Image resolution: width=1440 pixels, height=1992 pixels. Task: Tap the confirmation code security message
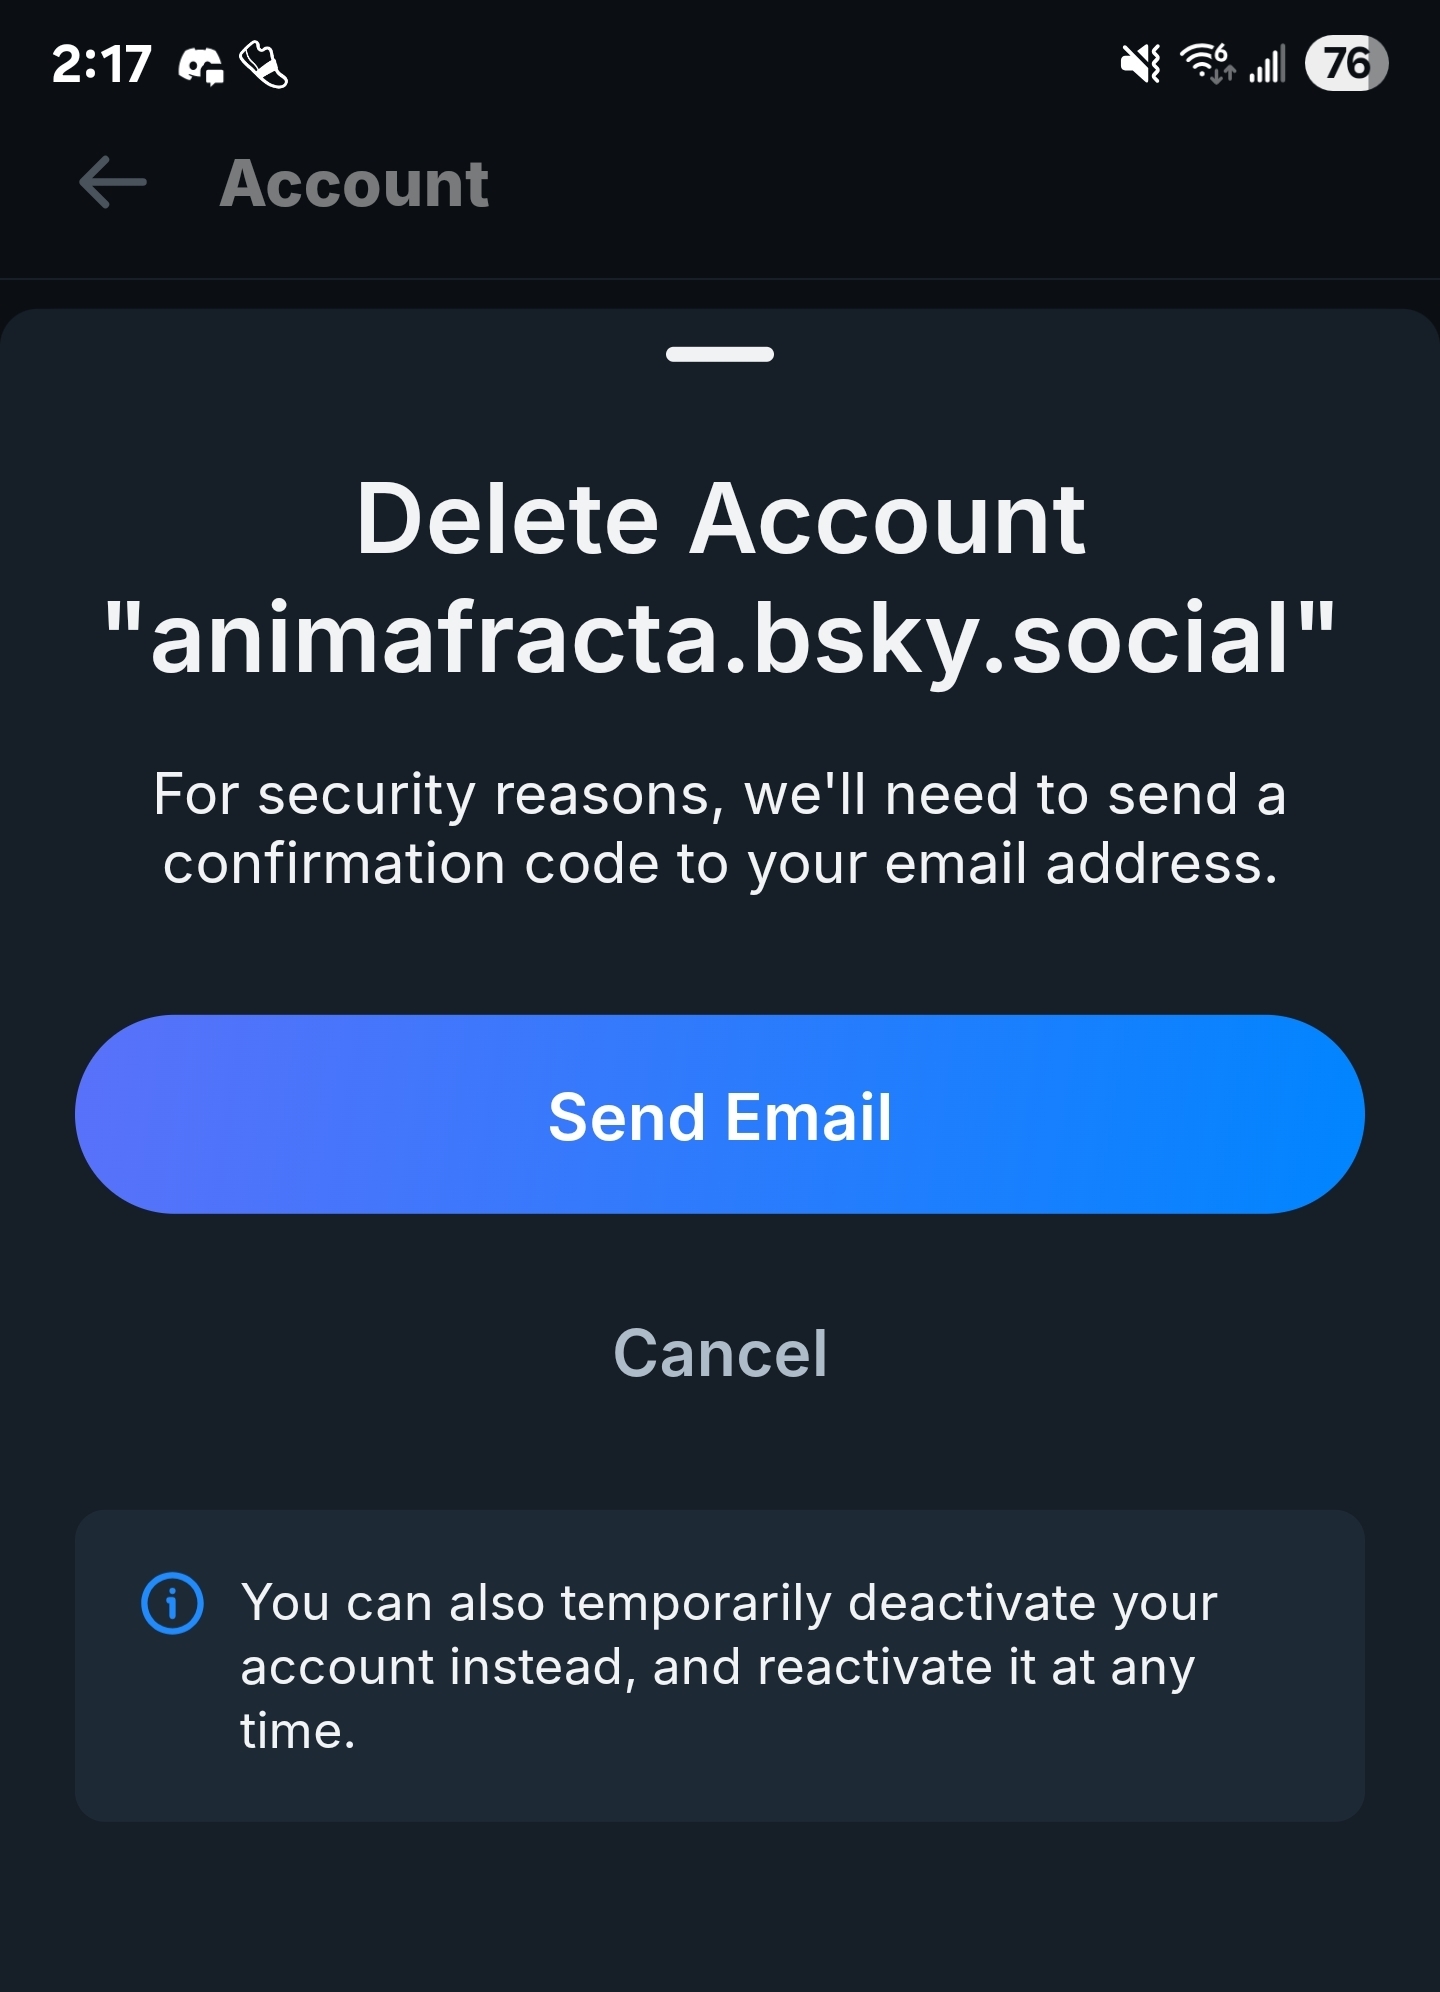pyautogui.click(x=720, y=828)
